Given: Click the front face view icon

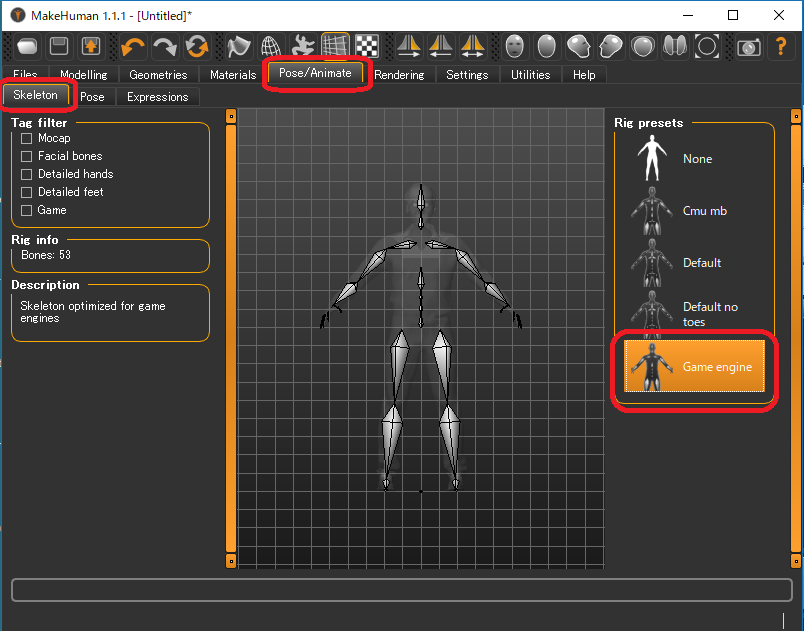Looking at the screenshot, I should (515, 47).
